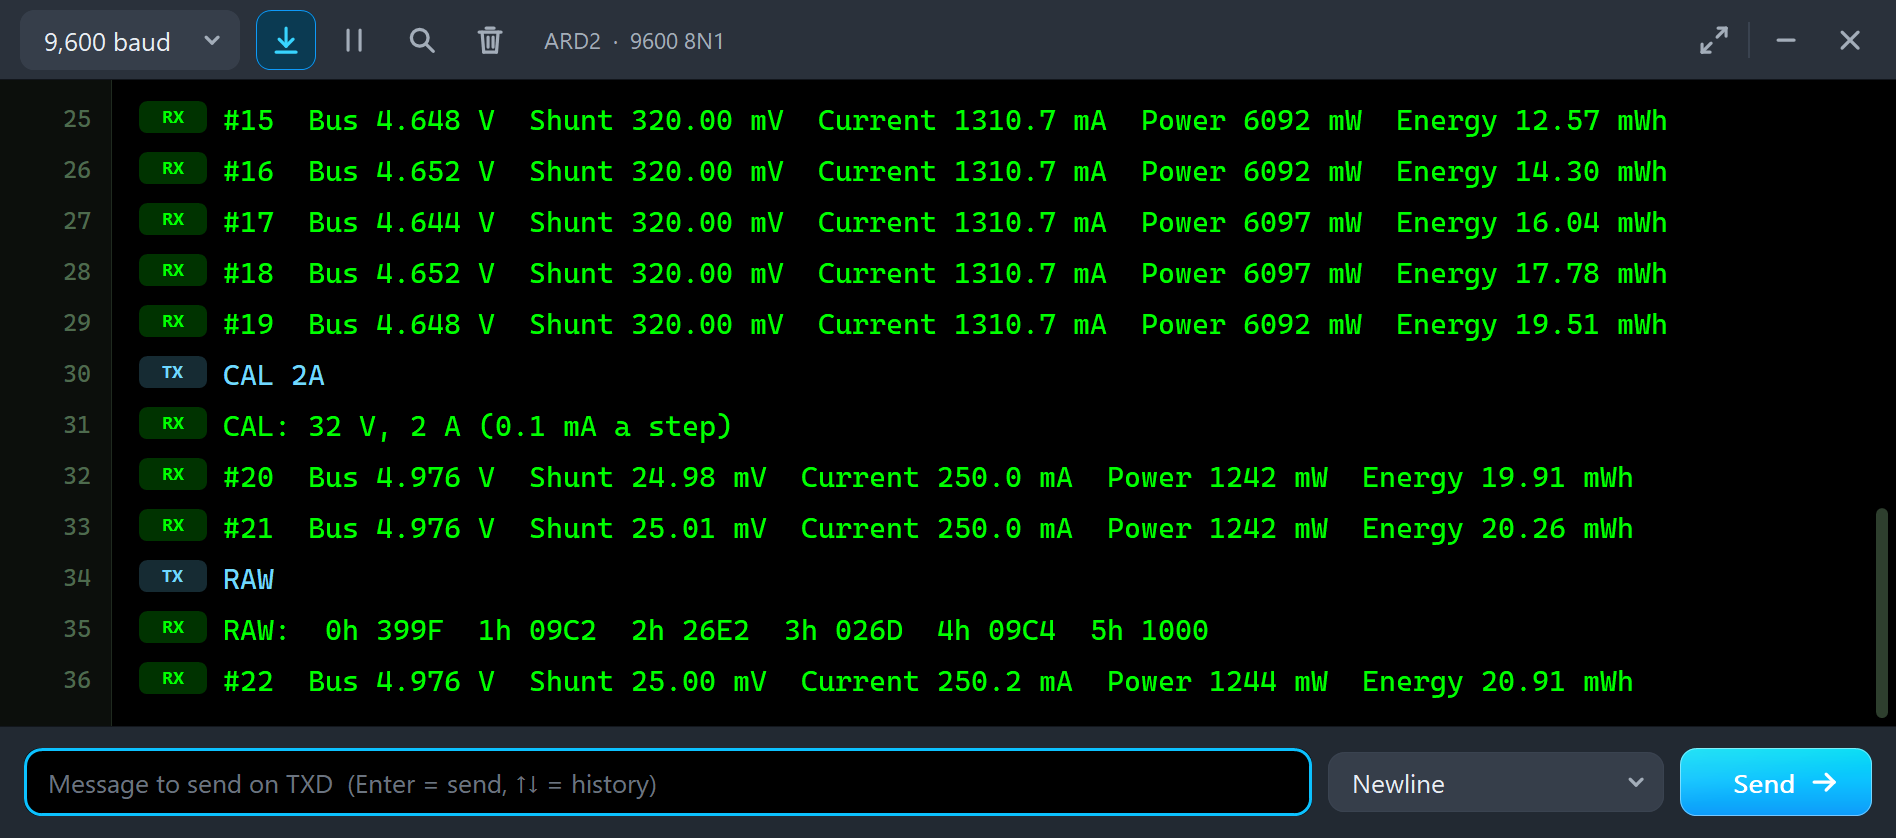This screenshot has height=838, width=1896.
Task: Focus the TXD message input field
Action: coord(668,783)
